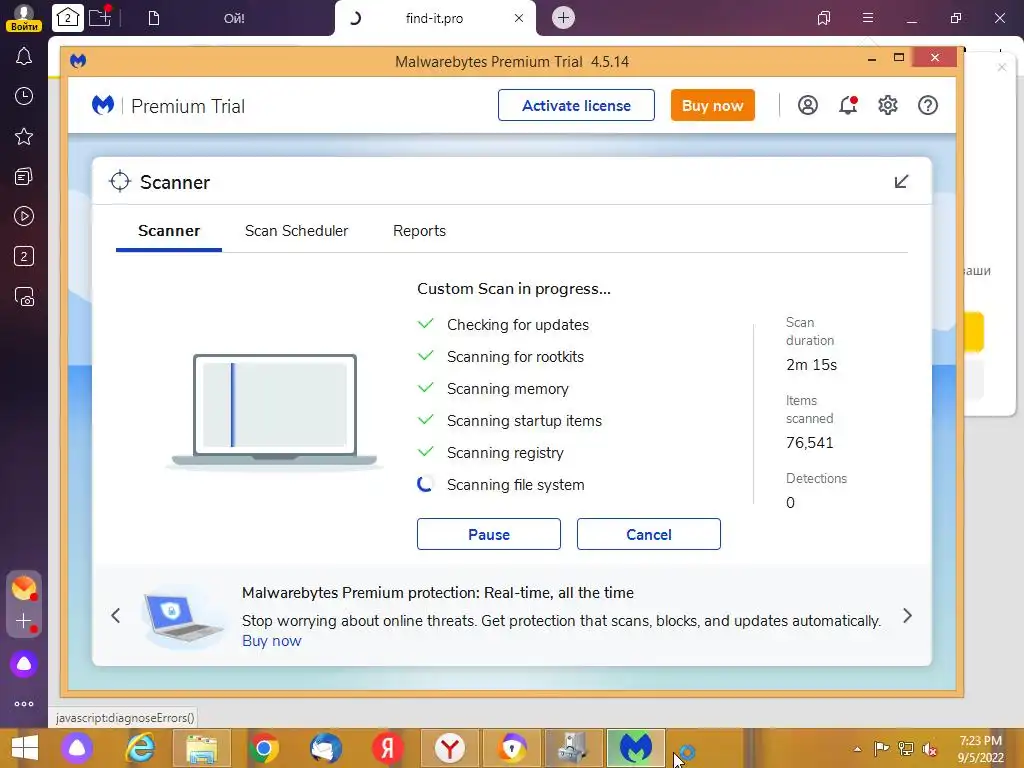Open the more options dots in sidebar

(24, 704)
